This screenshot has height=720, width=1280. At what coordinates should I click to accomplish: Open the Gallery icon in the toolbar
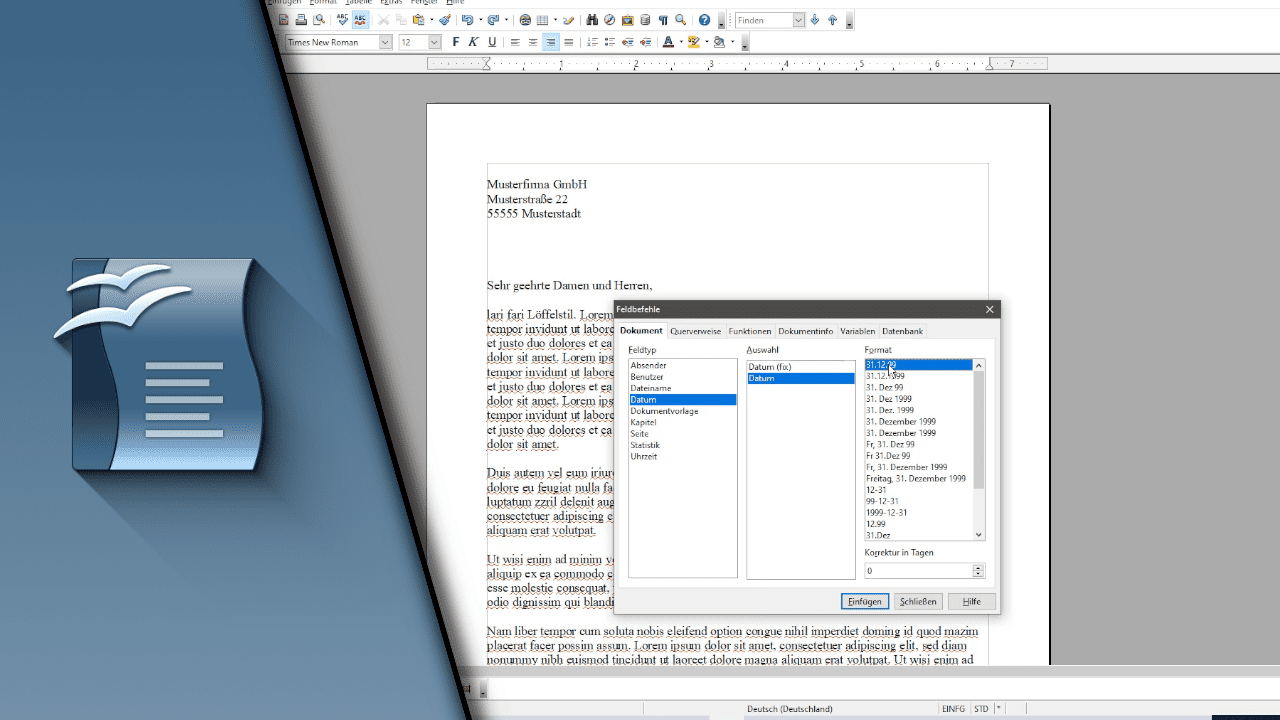click(x=627, y=19)
